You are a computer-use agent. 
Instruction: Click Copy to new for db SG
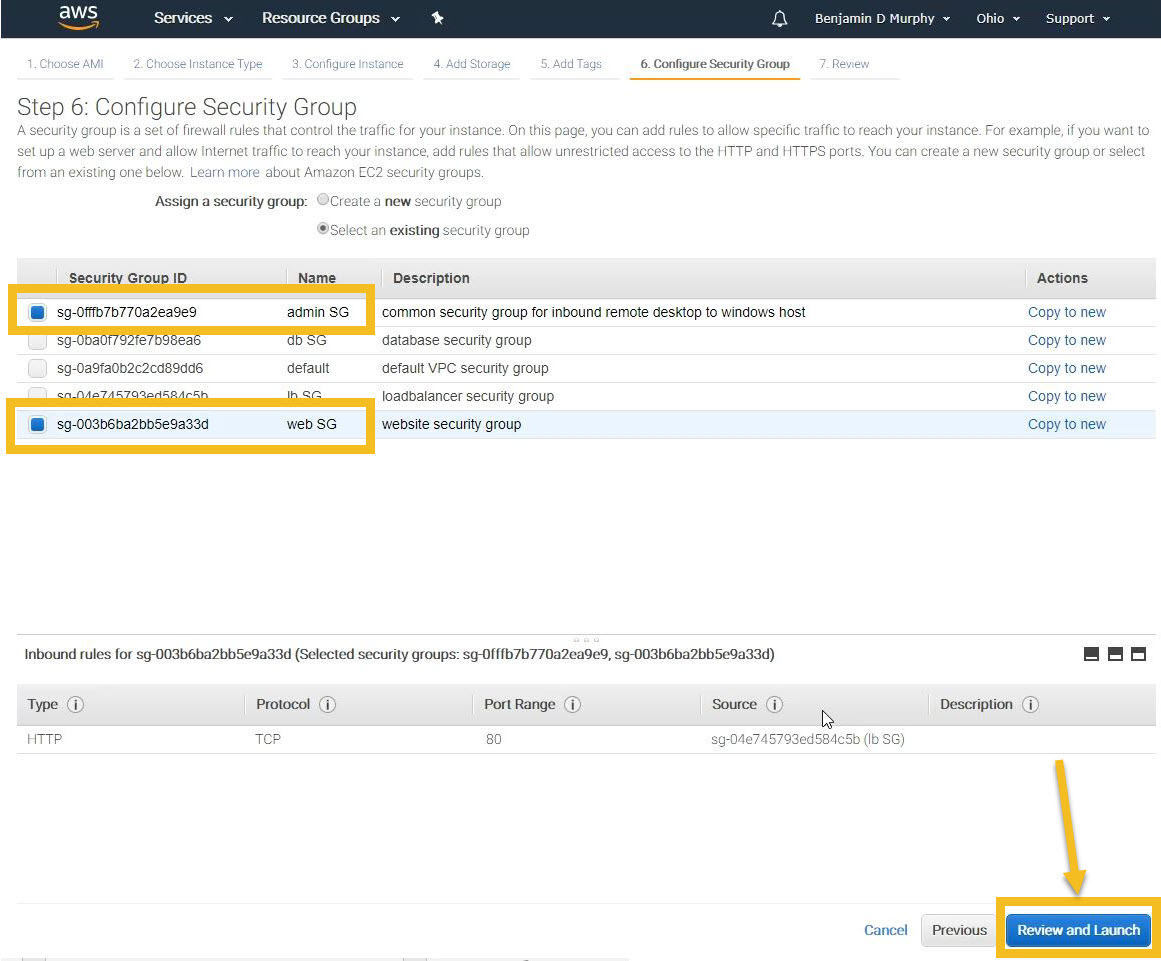click(1066, 341)
